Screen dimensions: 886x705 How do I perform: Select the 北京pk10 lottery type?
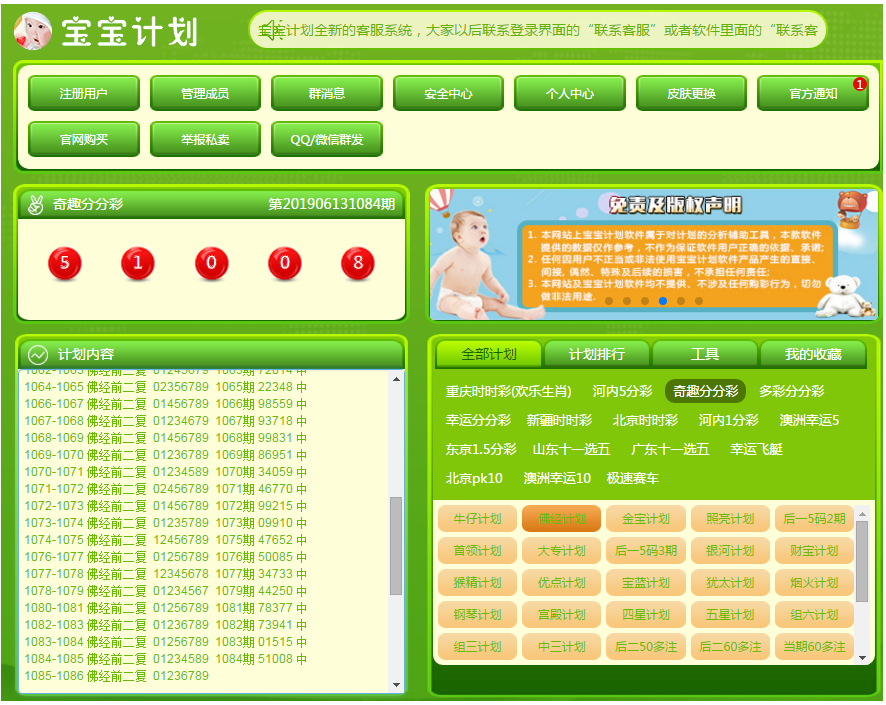click(474, 478)
